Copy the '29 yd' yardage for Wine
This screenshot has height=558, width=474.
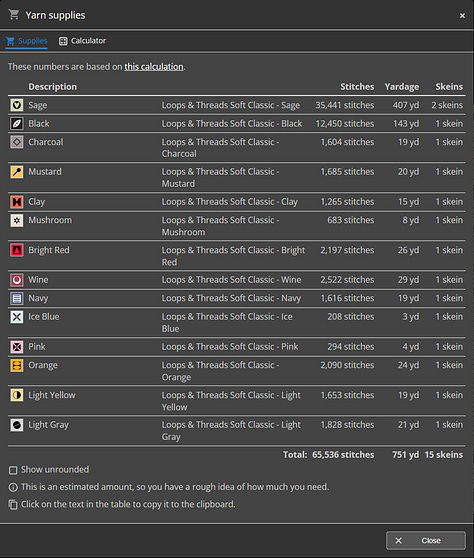pyautogui.click(x=408, y=280)
